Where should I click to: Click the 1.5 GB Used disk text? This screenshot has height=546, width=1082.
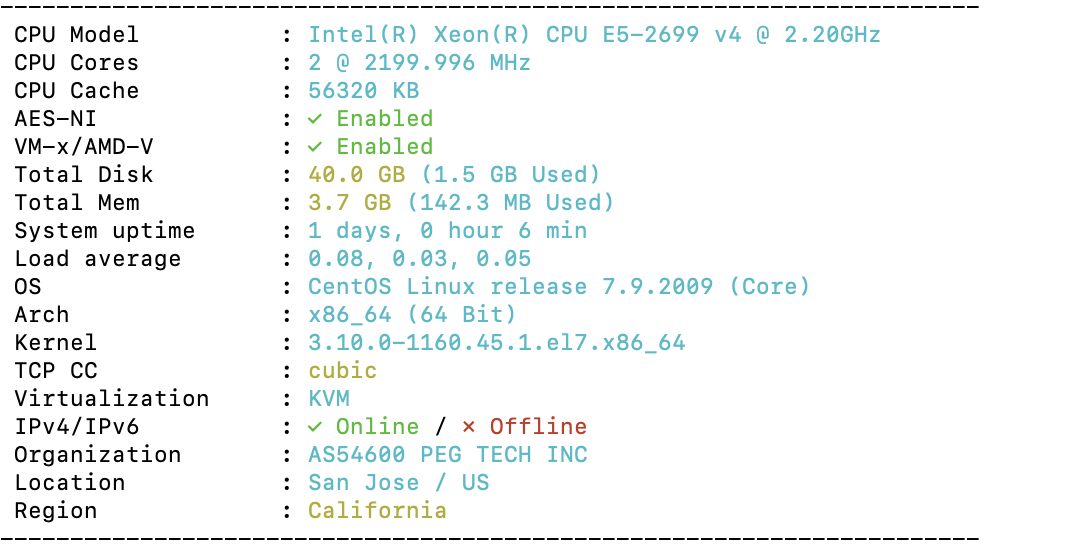pyautogui.click(x=511, y=175)
